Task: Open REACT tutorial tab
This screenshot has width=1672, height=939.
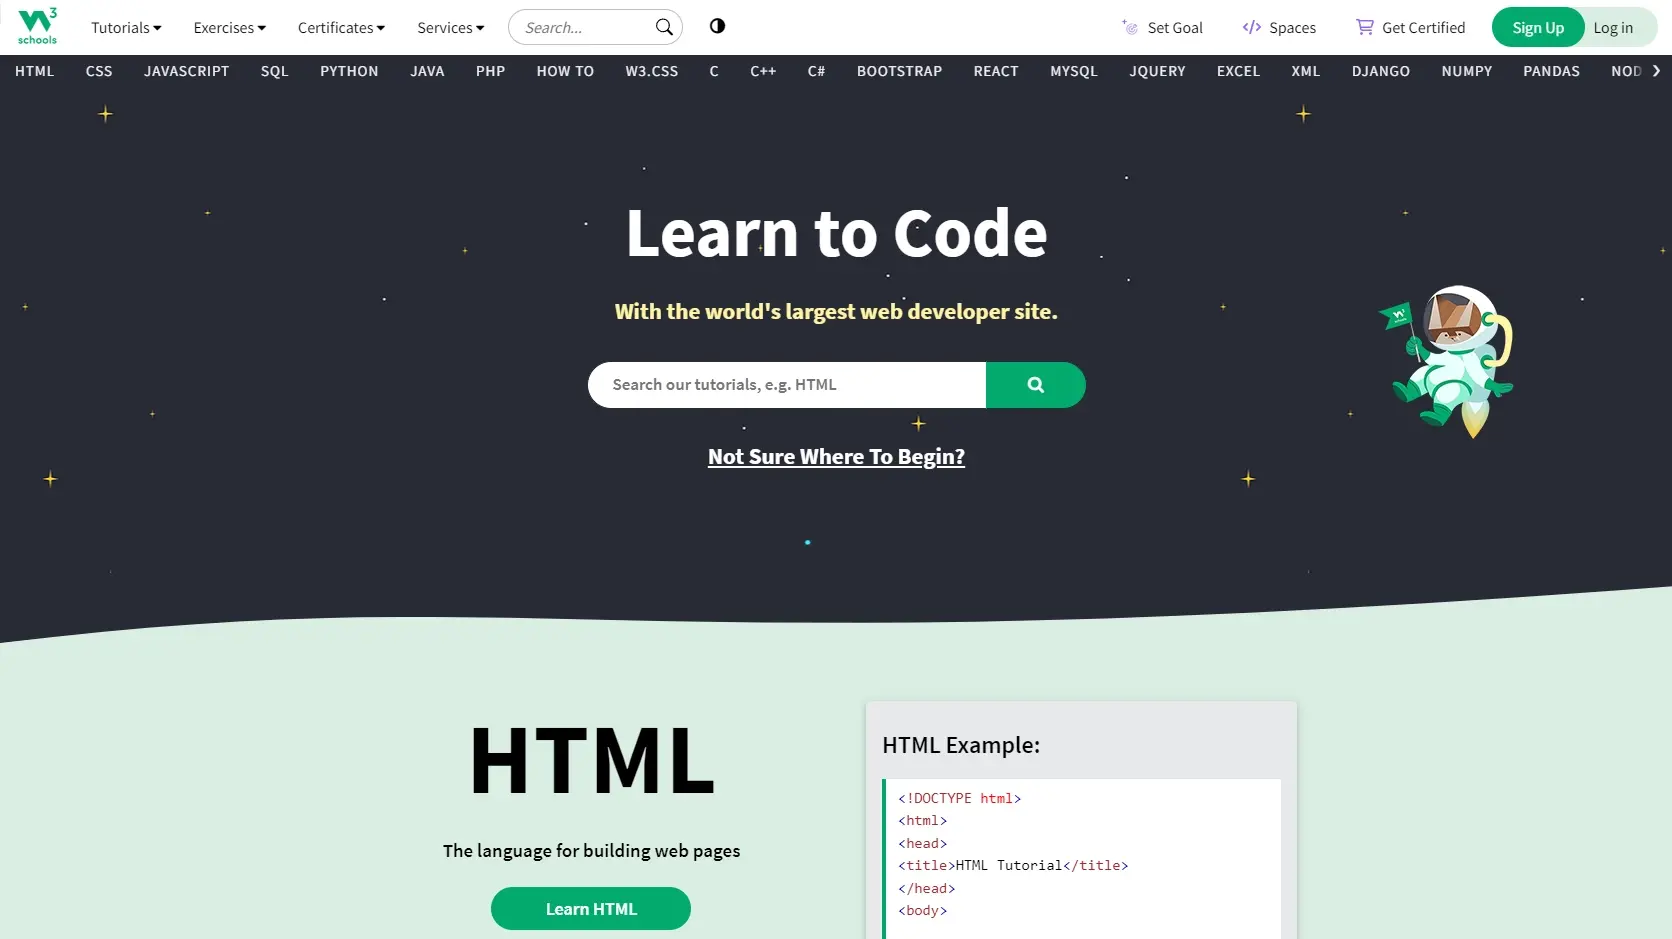Action: tap(996, 71)
